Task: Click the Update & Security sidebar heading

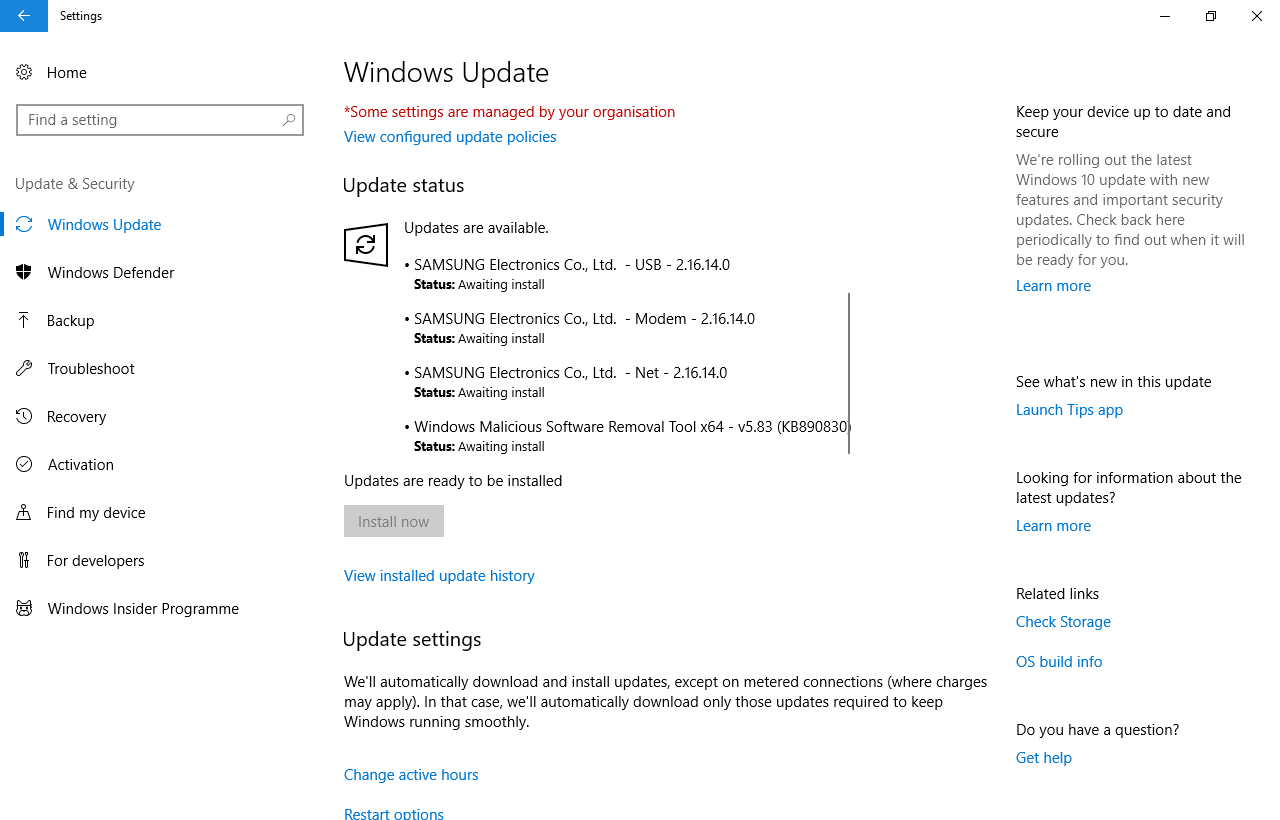Action: (75, 184)
